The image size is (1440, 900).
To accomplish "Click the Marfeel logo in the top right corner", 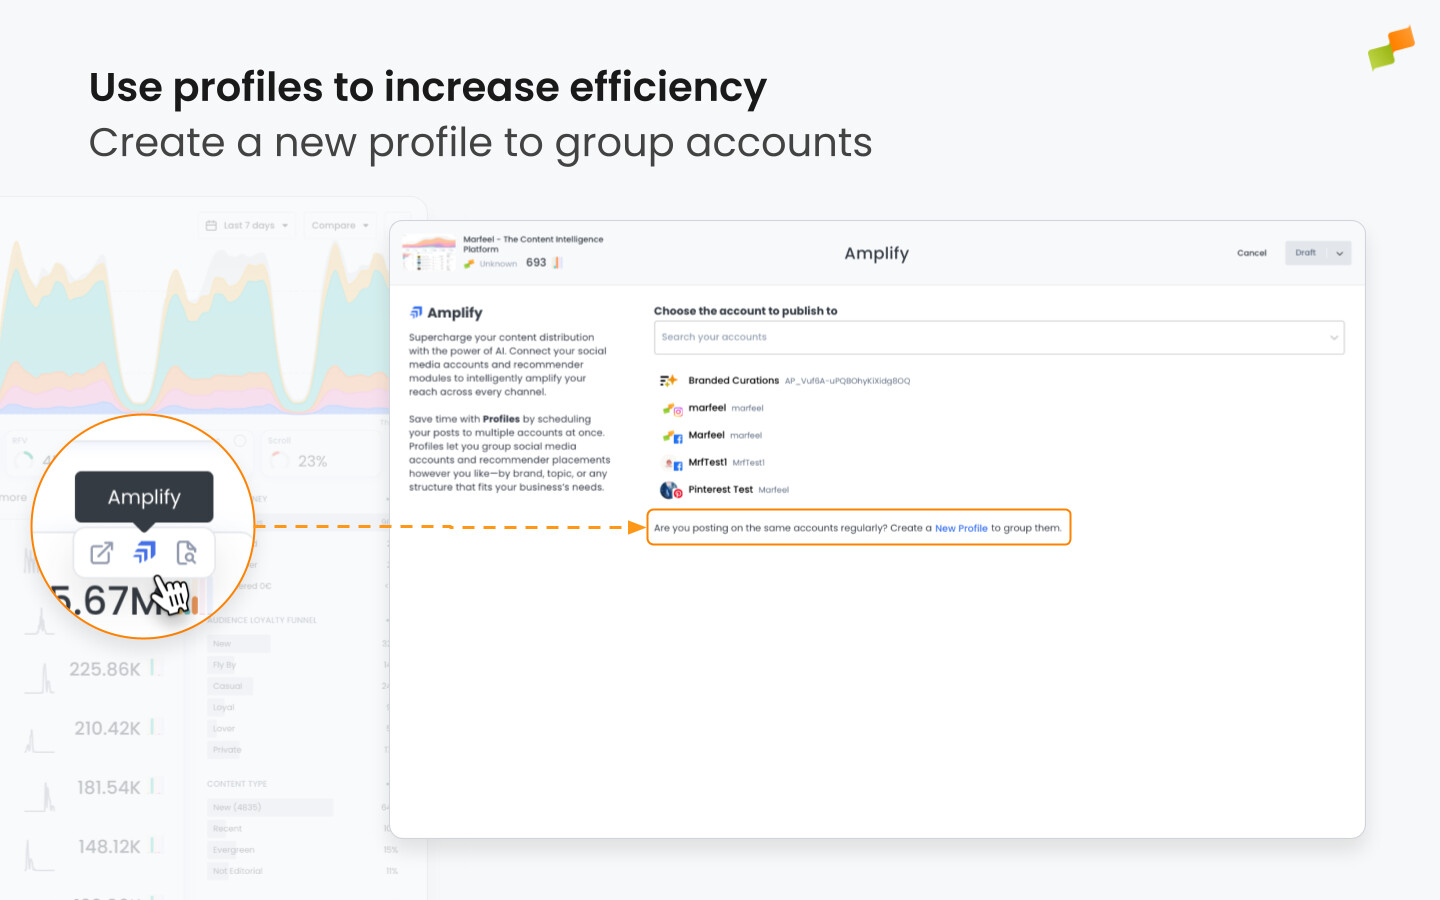I will pos(1391,47).
